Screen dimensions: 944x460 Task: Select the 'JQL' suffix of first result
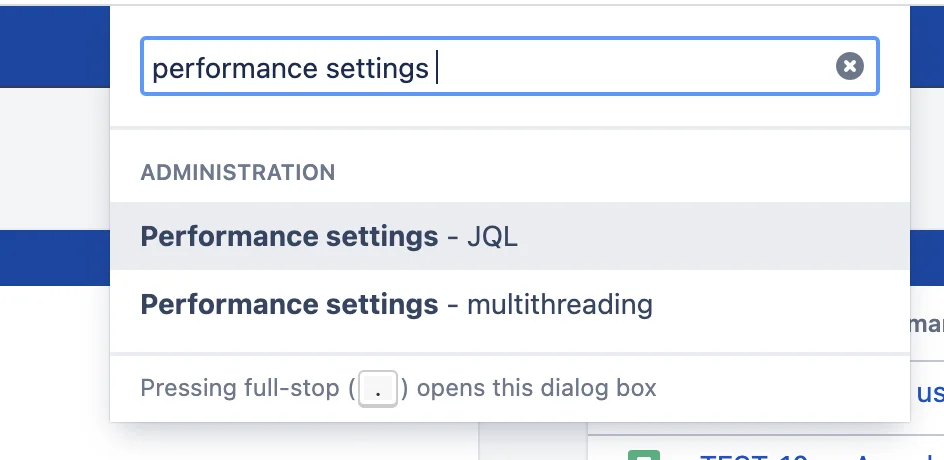coord(492,237)
